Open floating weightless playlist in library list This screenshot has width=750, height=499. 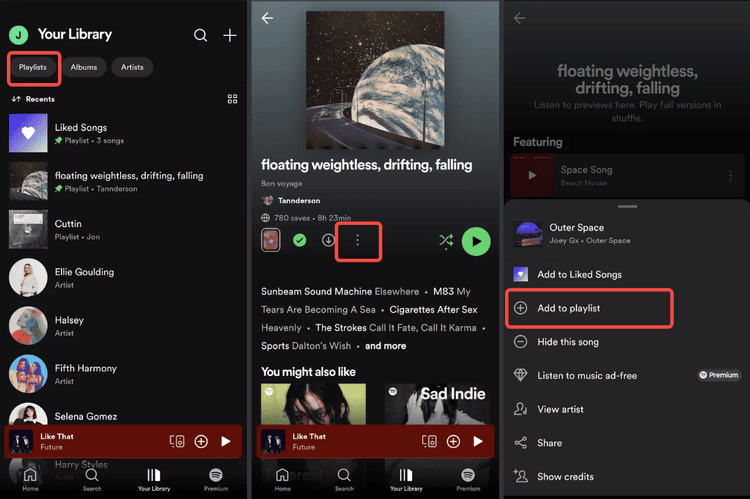124,181
